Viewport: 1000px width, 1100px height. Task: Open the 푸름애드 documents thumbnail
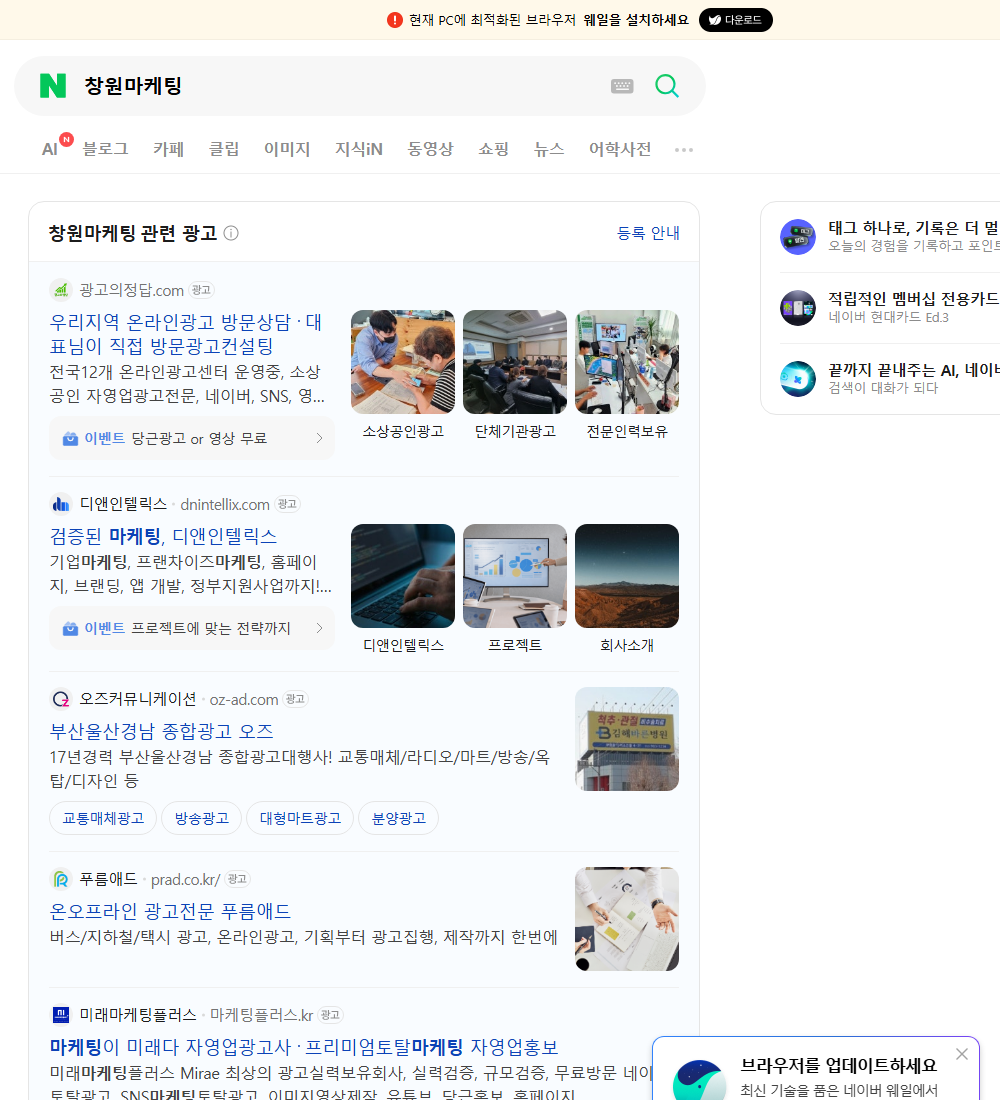click(627, 919)
